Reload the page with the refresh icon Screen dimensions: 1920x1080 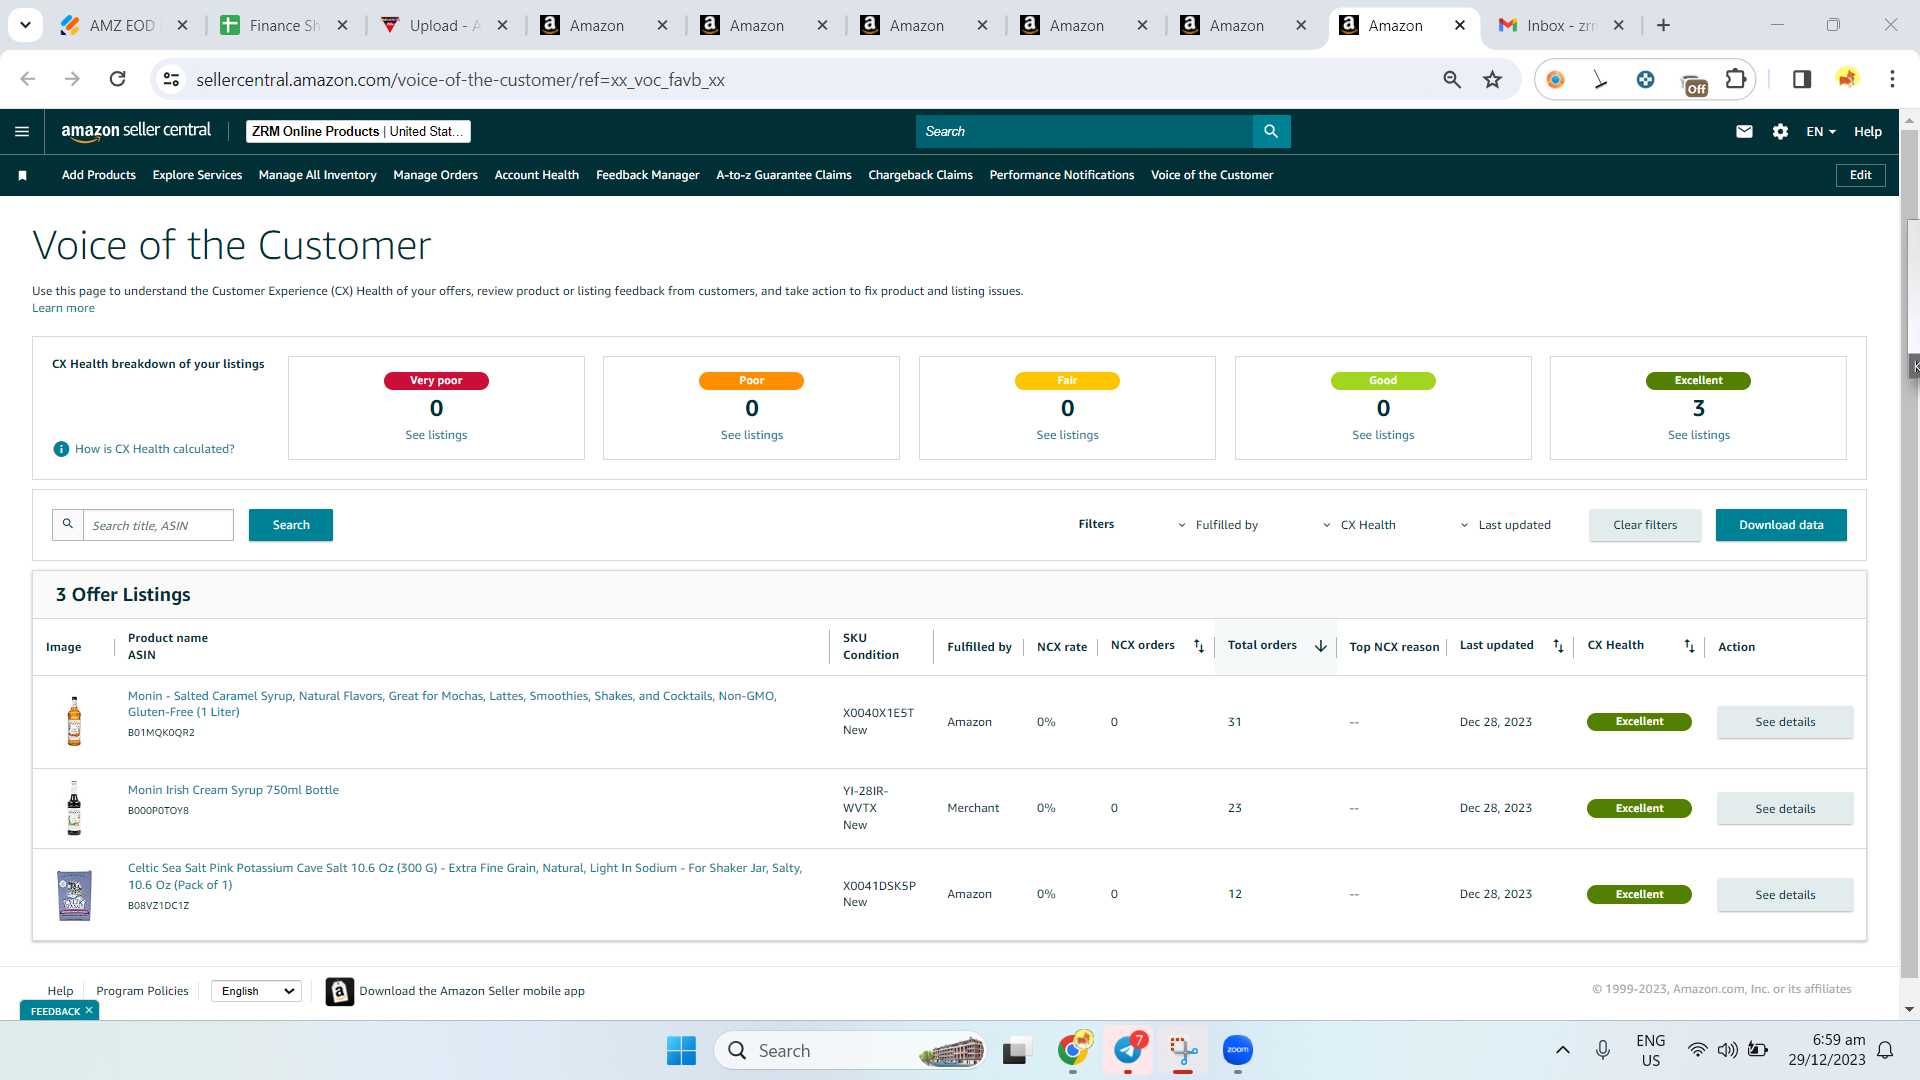coord(117,79)
